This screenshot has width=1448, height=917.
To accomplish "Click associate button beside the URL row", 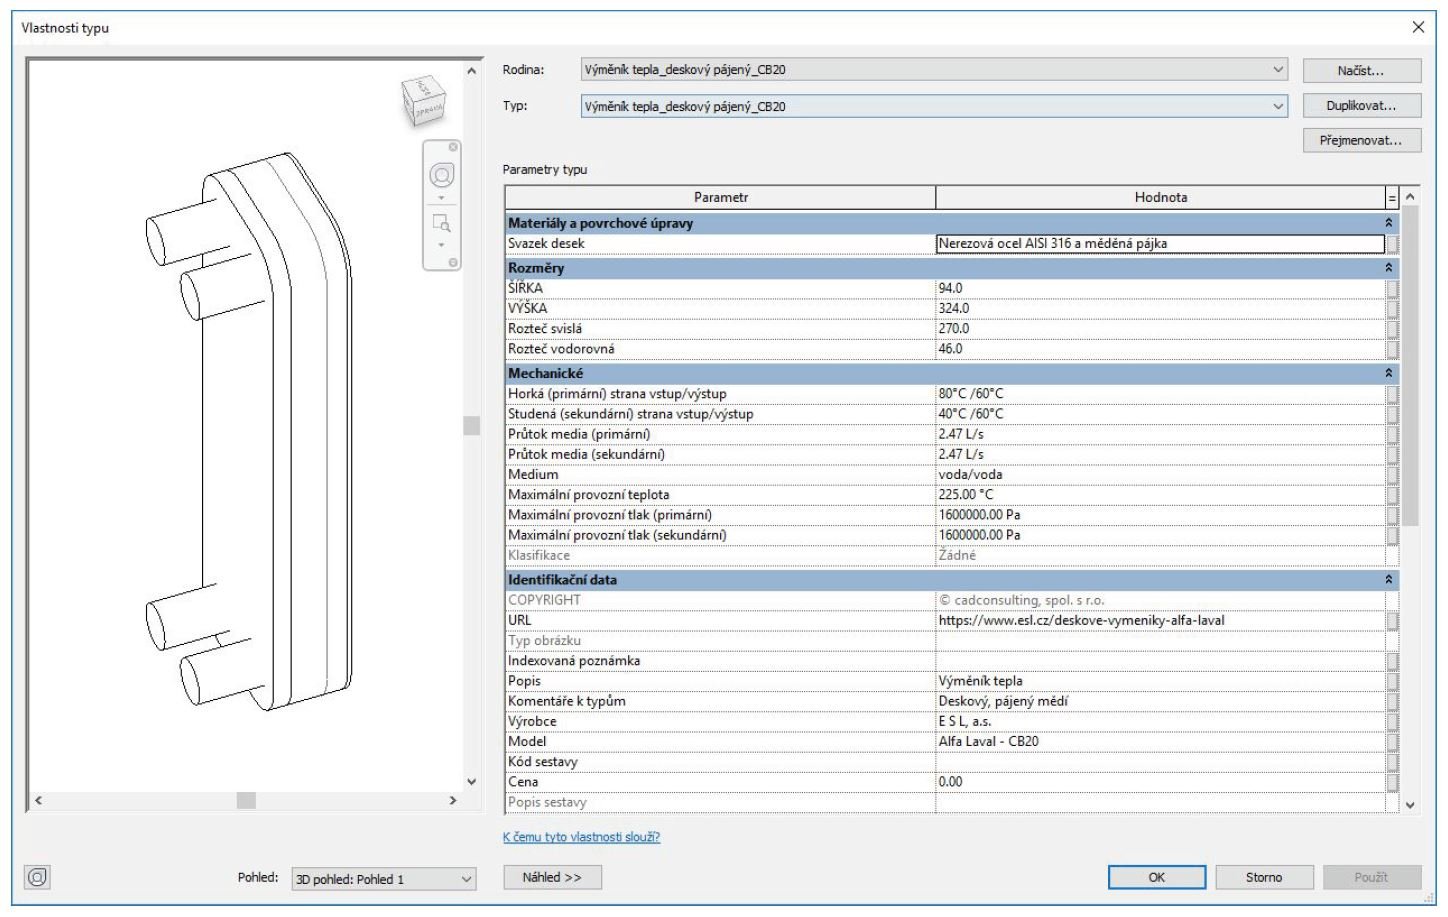I will 1392,621.
